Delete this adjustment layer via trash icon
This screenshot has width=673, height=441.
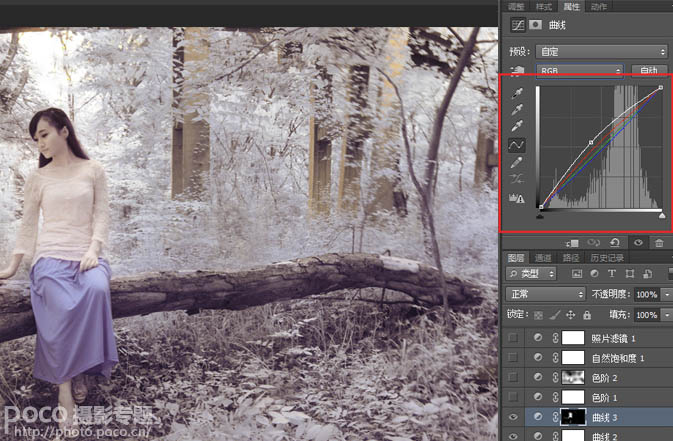point(659,243)
